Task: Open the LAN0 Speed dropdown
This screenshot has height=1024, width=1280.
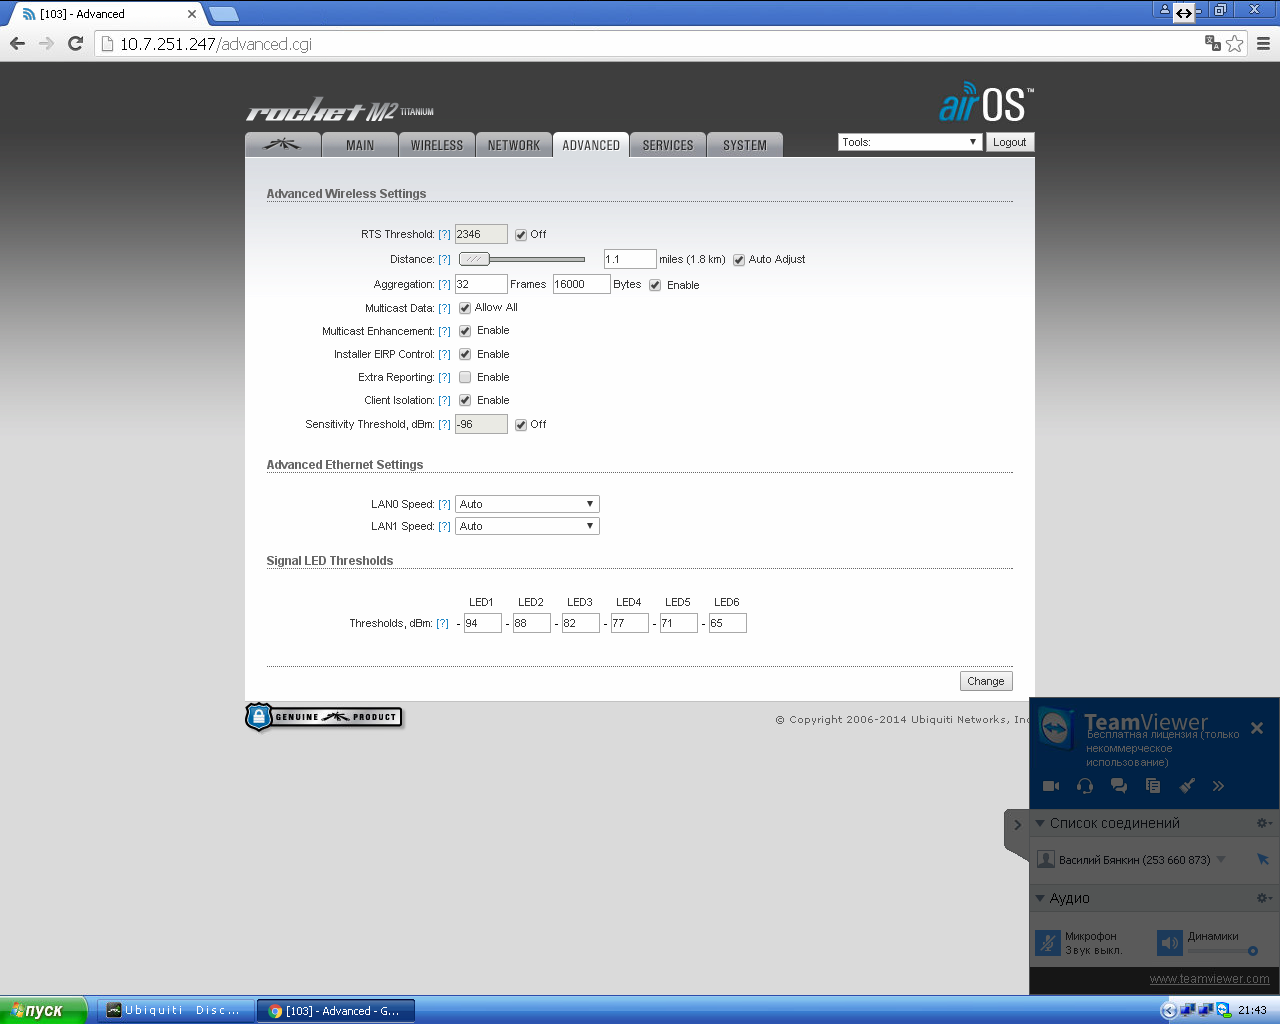Action: (x=527, y=504)
